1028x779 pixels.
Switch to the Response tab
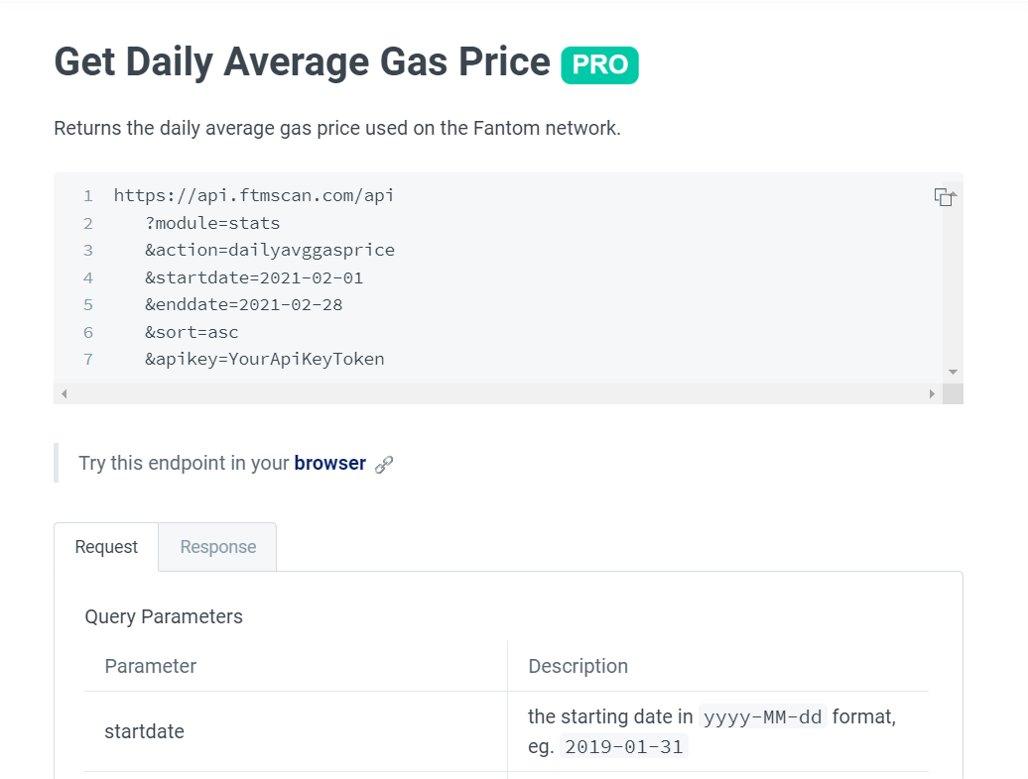pyautogui.click(x=218, y=547)
